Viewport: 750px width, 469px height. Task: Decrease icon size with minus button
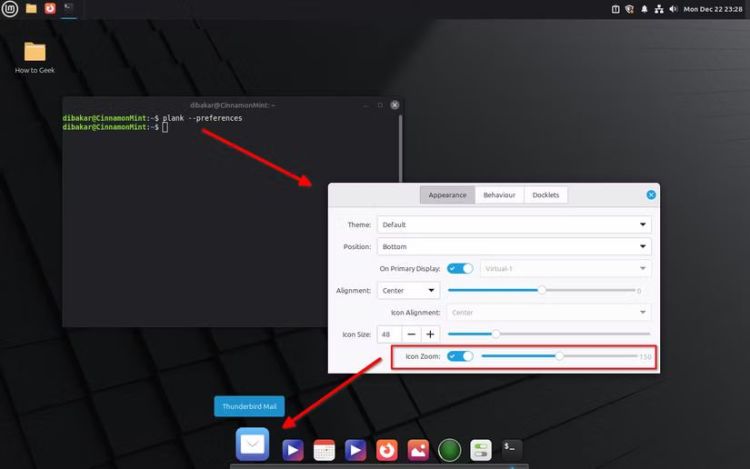[412, 334]
